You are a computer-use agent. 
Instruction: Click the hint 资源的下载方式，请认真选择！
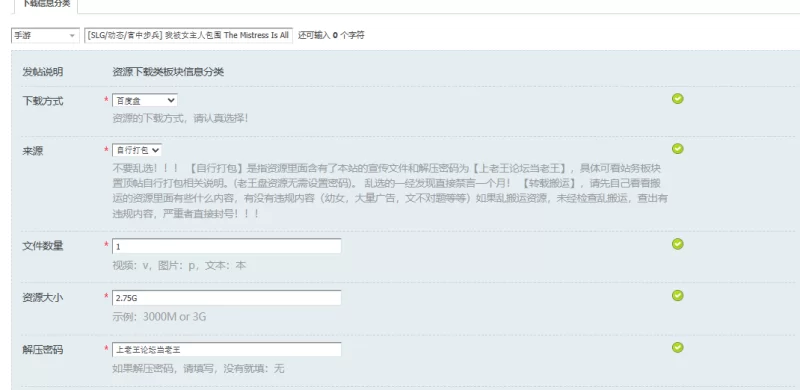click(181, 118)
